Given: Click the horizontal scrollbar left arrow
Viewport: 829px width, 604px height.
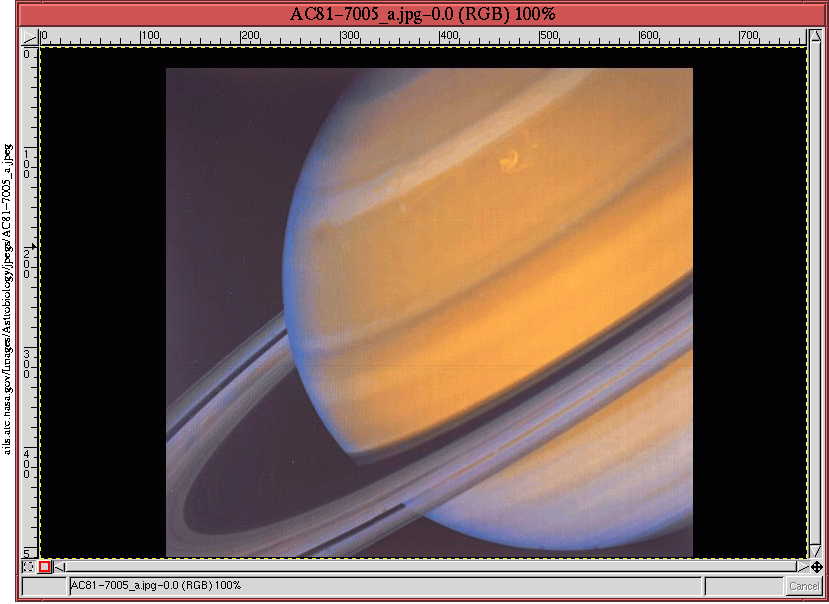Looking at the screenshot, I should 59,567.
